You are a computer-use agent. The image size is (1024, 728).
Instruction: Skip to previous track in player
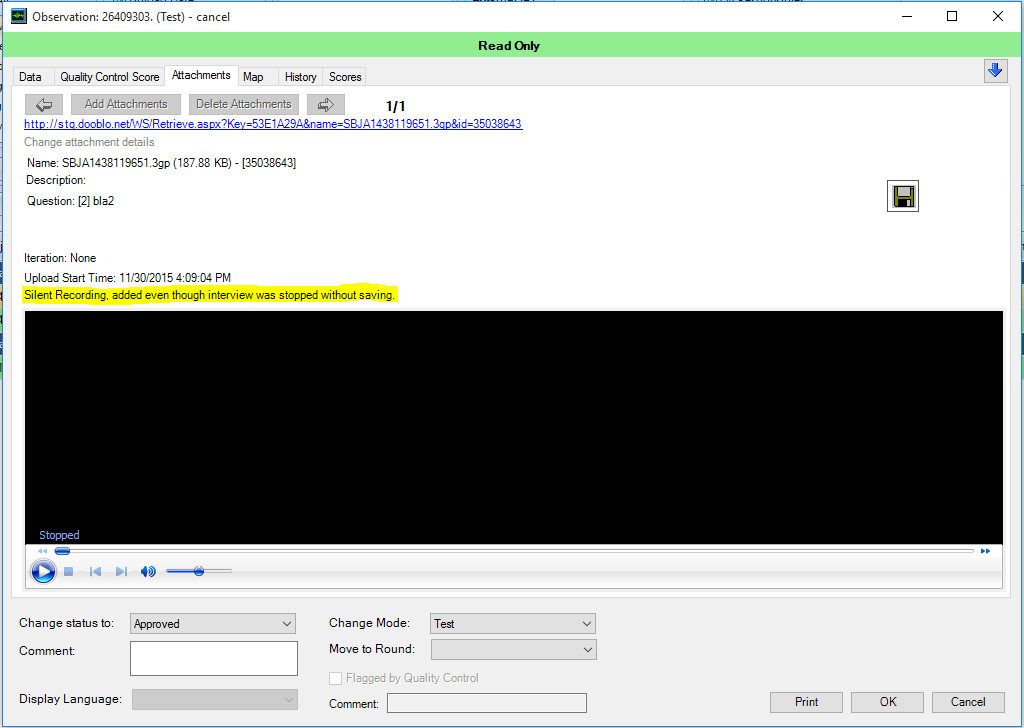click(95, 572)
